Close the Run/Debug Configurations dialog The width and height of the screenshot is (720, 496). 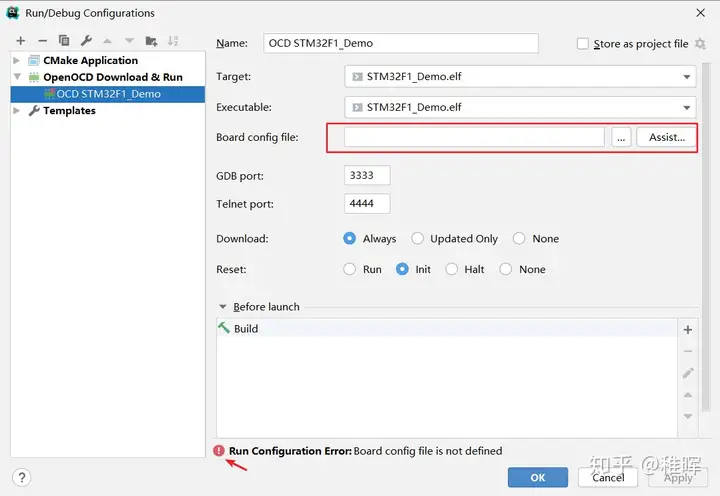coord(701,13)
